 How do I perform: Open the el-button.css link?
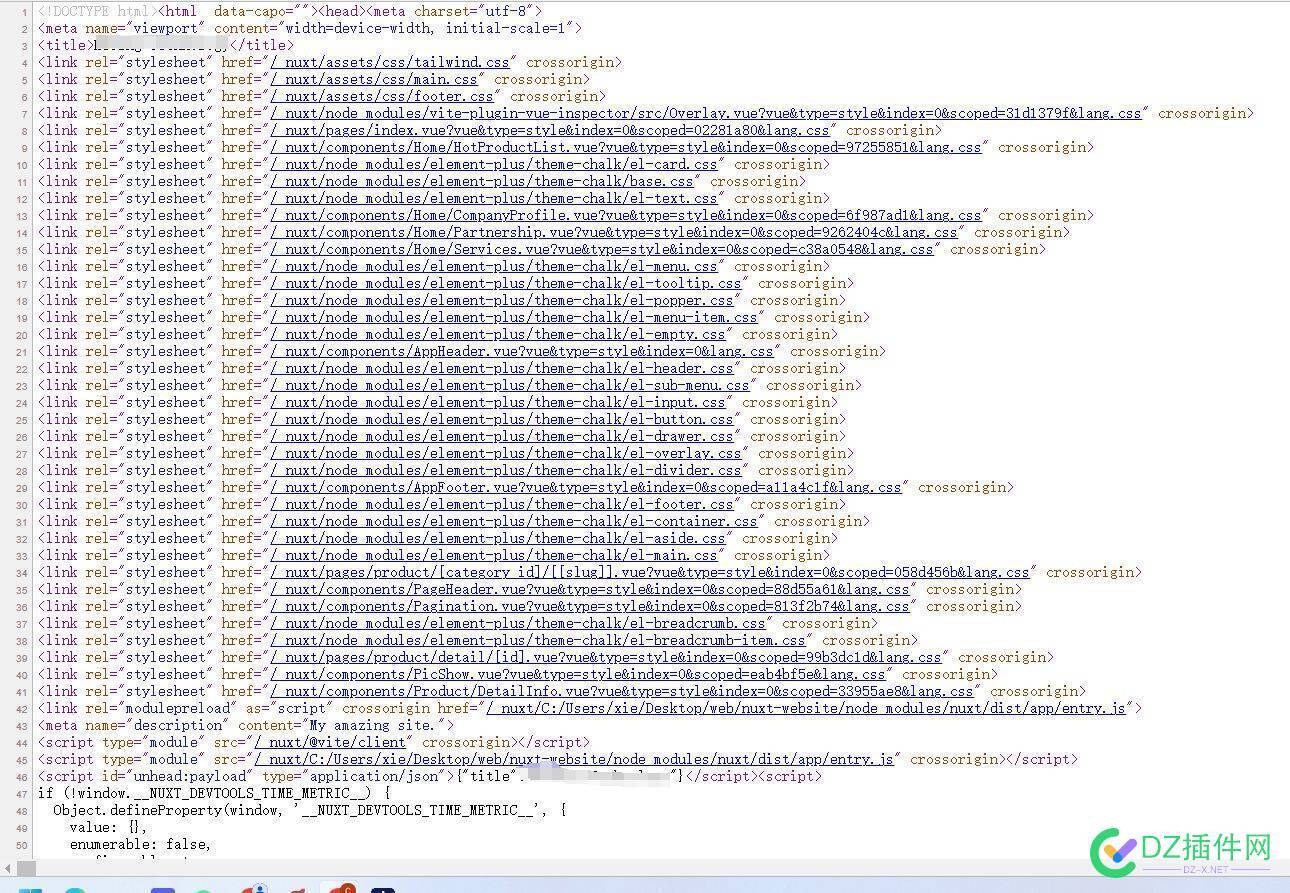pyautogui.click(x=502, y=419)
